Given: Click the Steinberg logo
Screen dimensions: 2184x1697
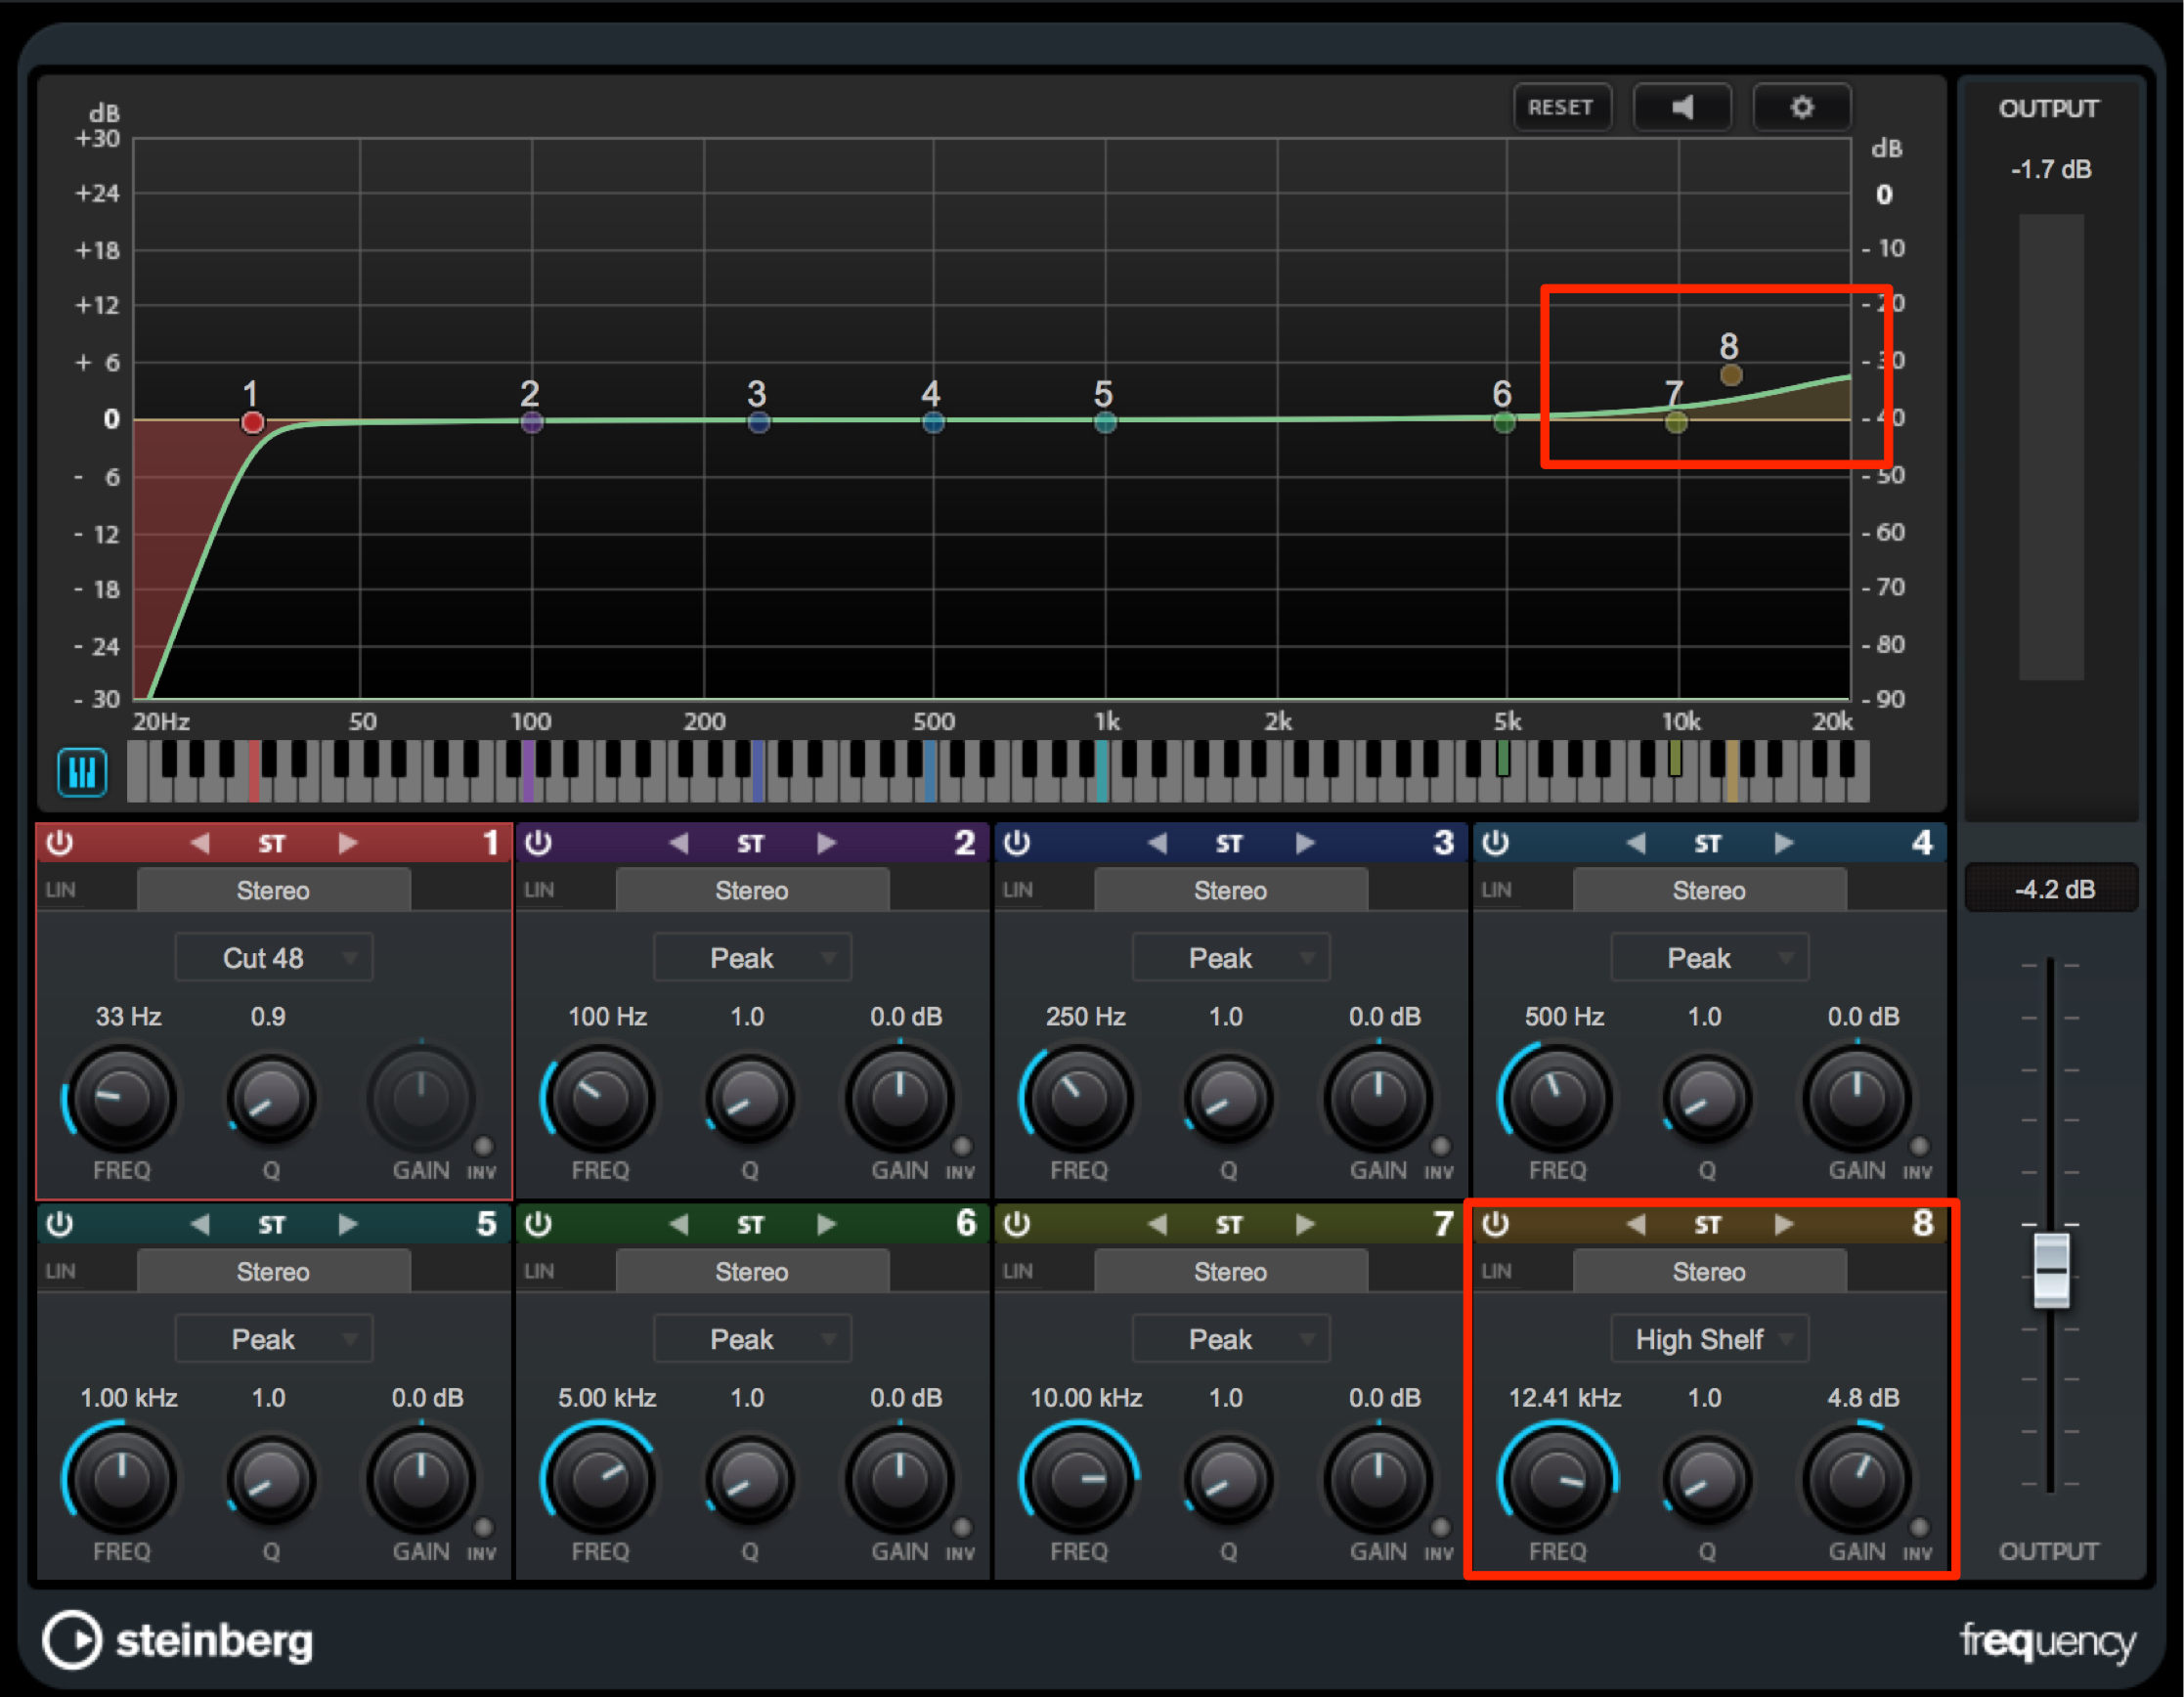Looking at the screenshot, I should (178, 1640).
